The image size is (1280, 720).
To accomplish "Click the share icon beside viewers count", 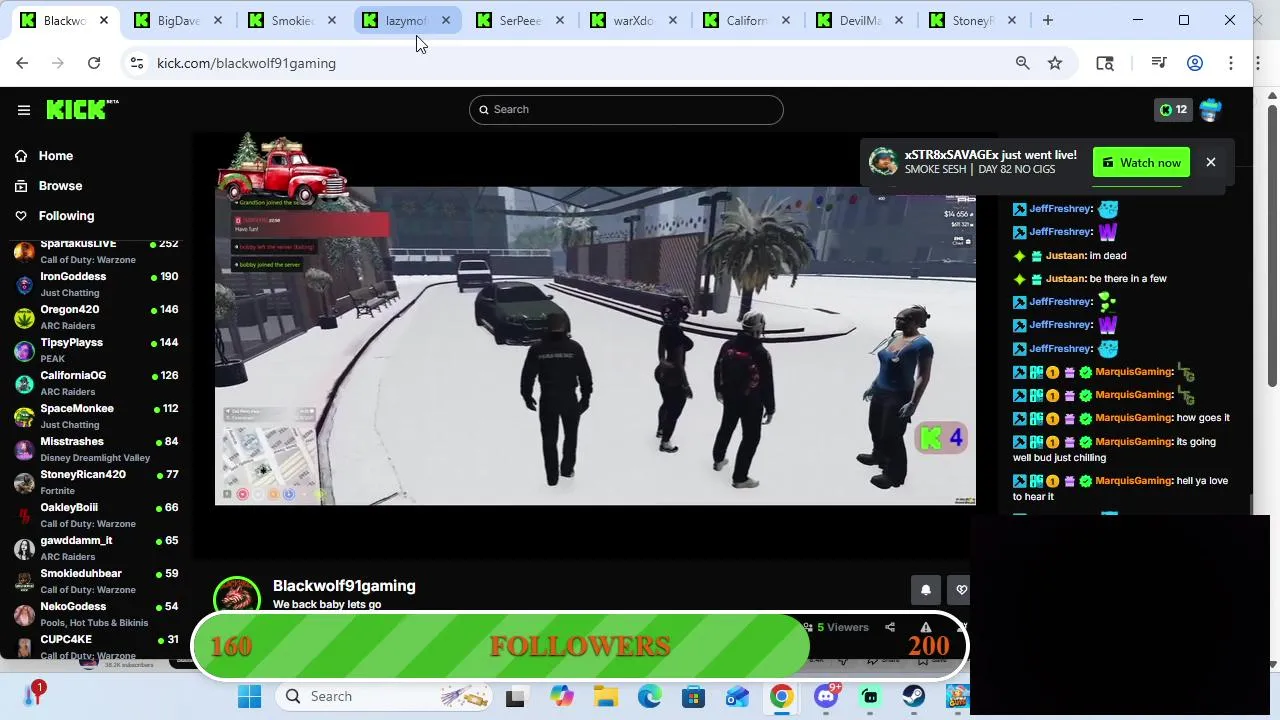I will [890, 627].
